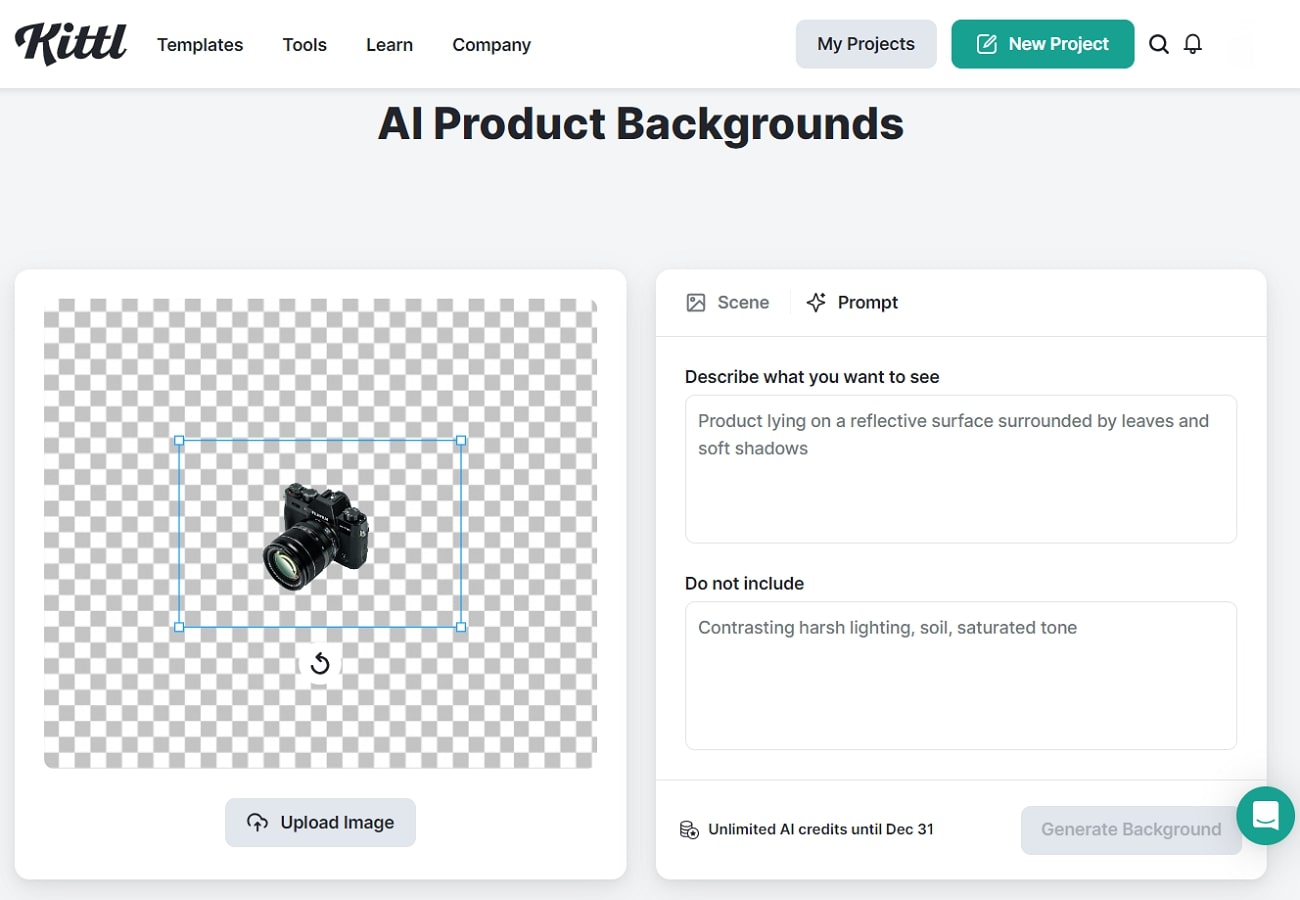Open the Templates menu
This screenshot has width=1300, height=900.
[x=199, y=45]
